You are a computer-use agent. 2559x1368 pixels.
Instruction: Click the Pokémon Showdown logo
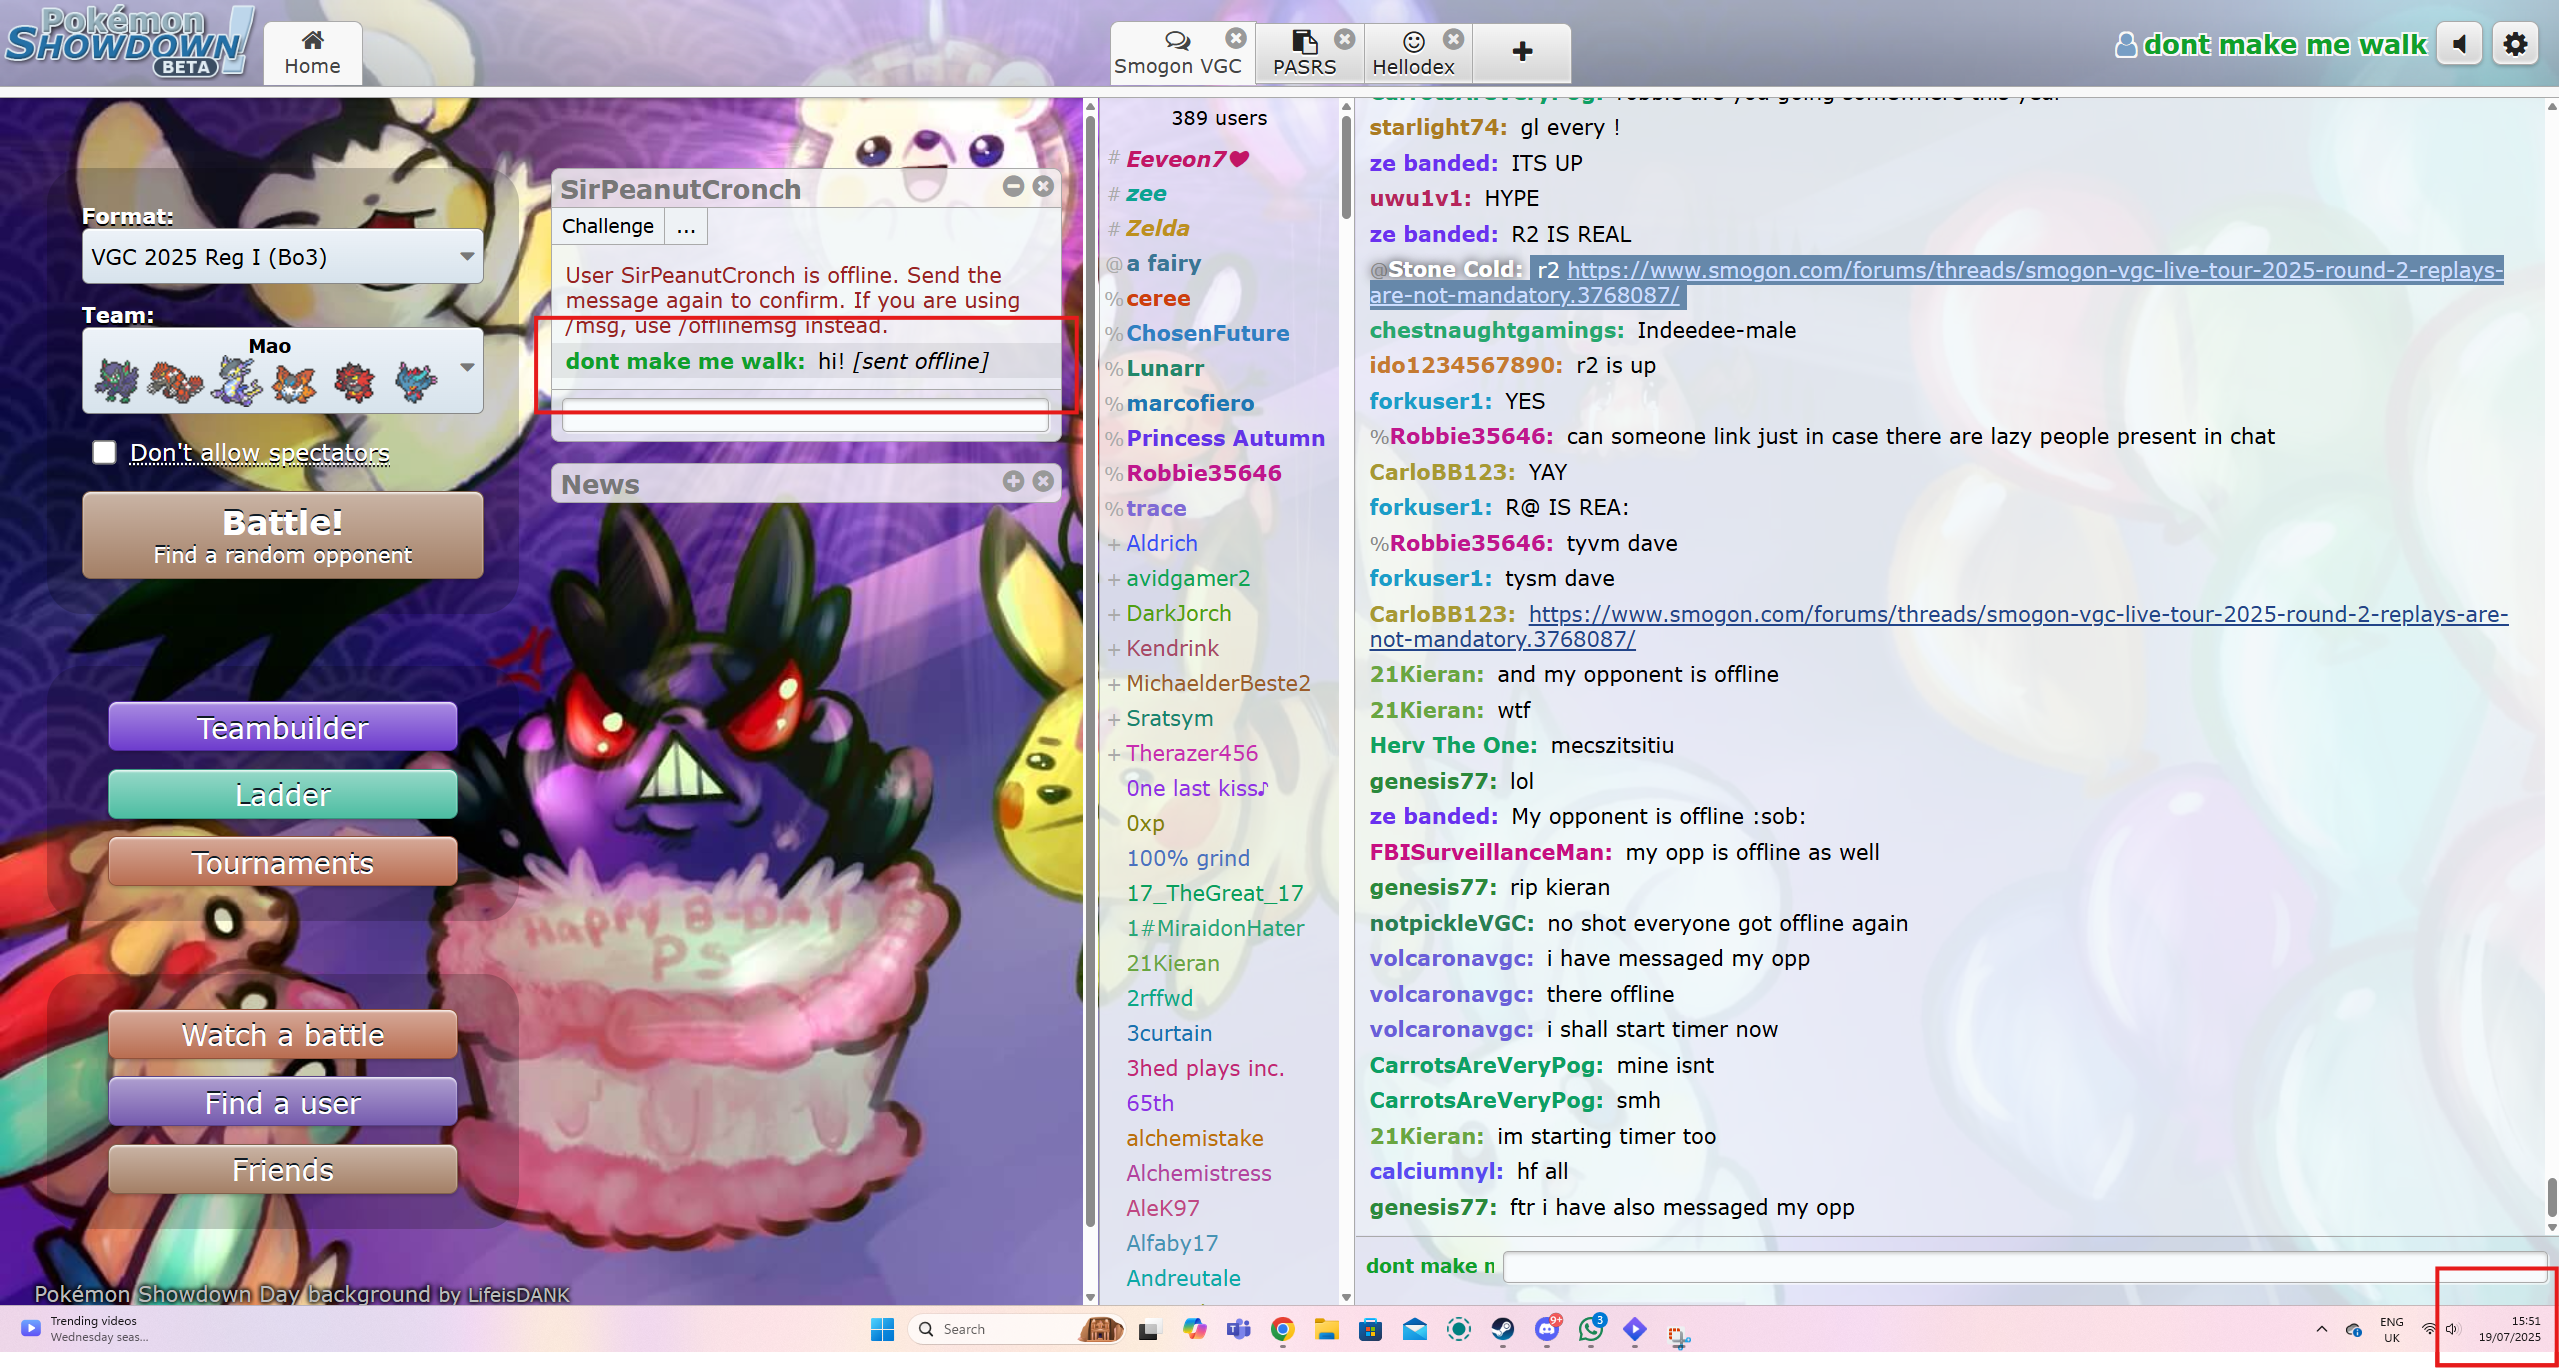click(x=128, y=42)
